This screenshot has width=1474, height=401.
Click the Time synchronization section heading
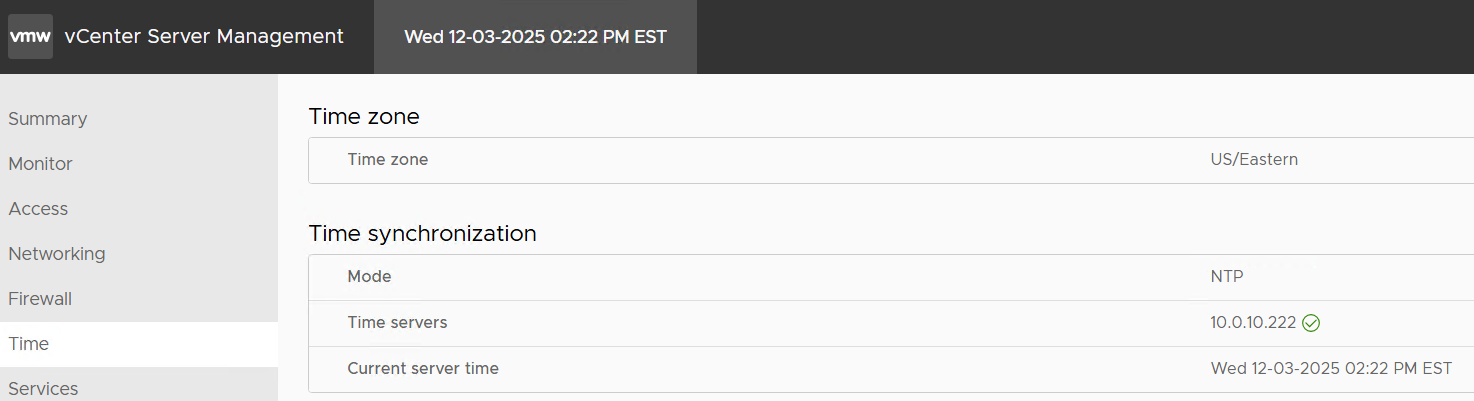point(423,234)
